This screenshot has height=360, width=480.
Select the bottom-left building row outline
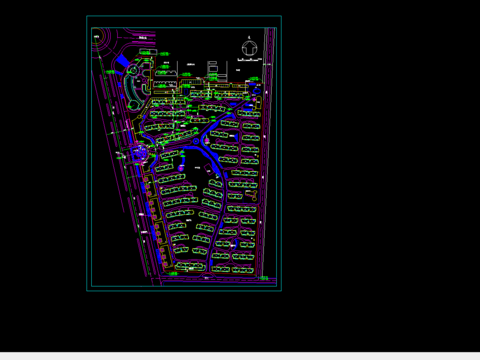pos(191,266)
